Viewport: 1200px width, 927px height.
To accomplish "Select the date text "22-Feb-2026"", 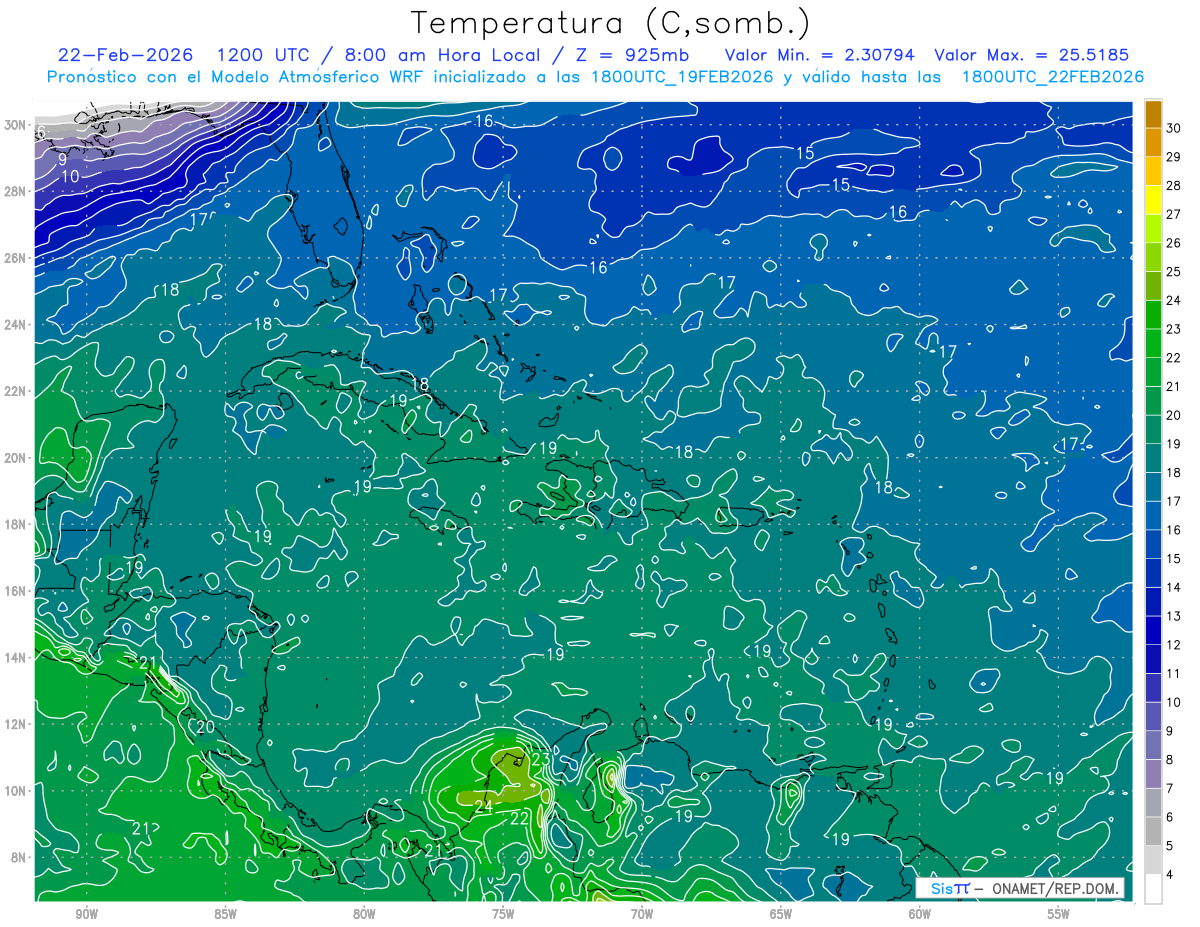I will [125, 55].
